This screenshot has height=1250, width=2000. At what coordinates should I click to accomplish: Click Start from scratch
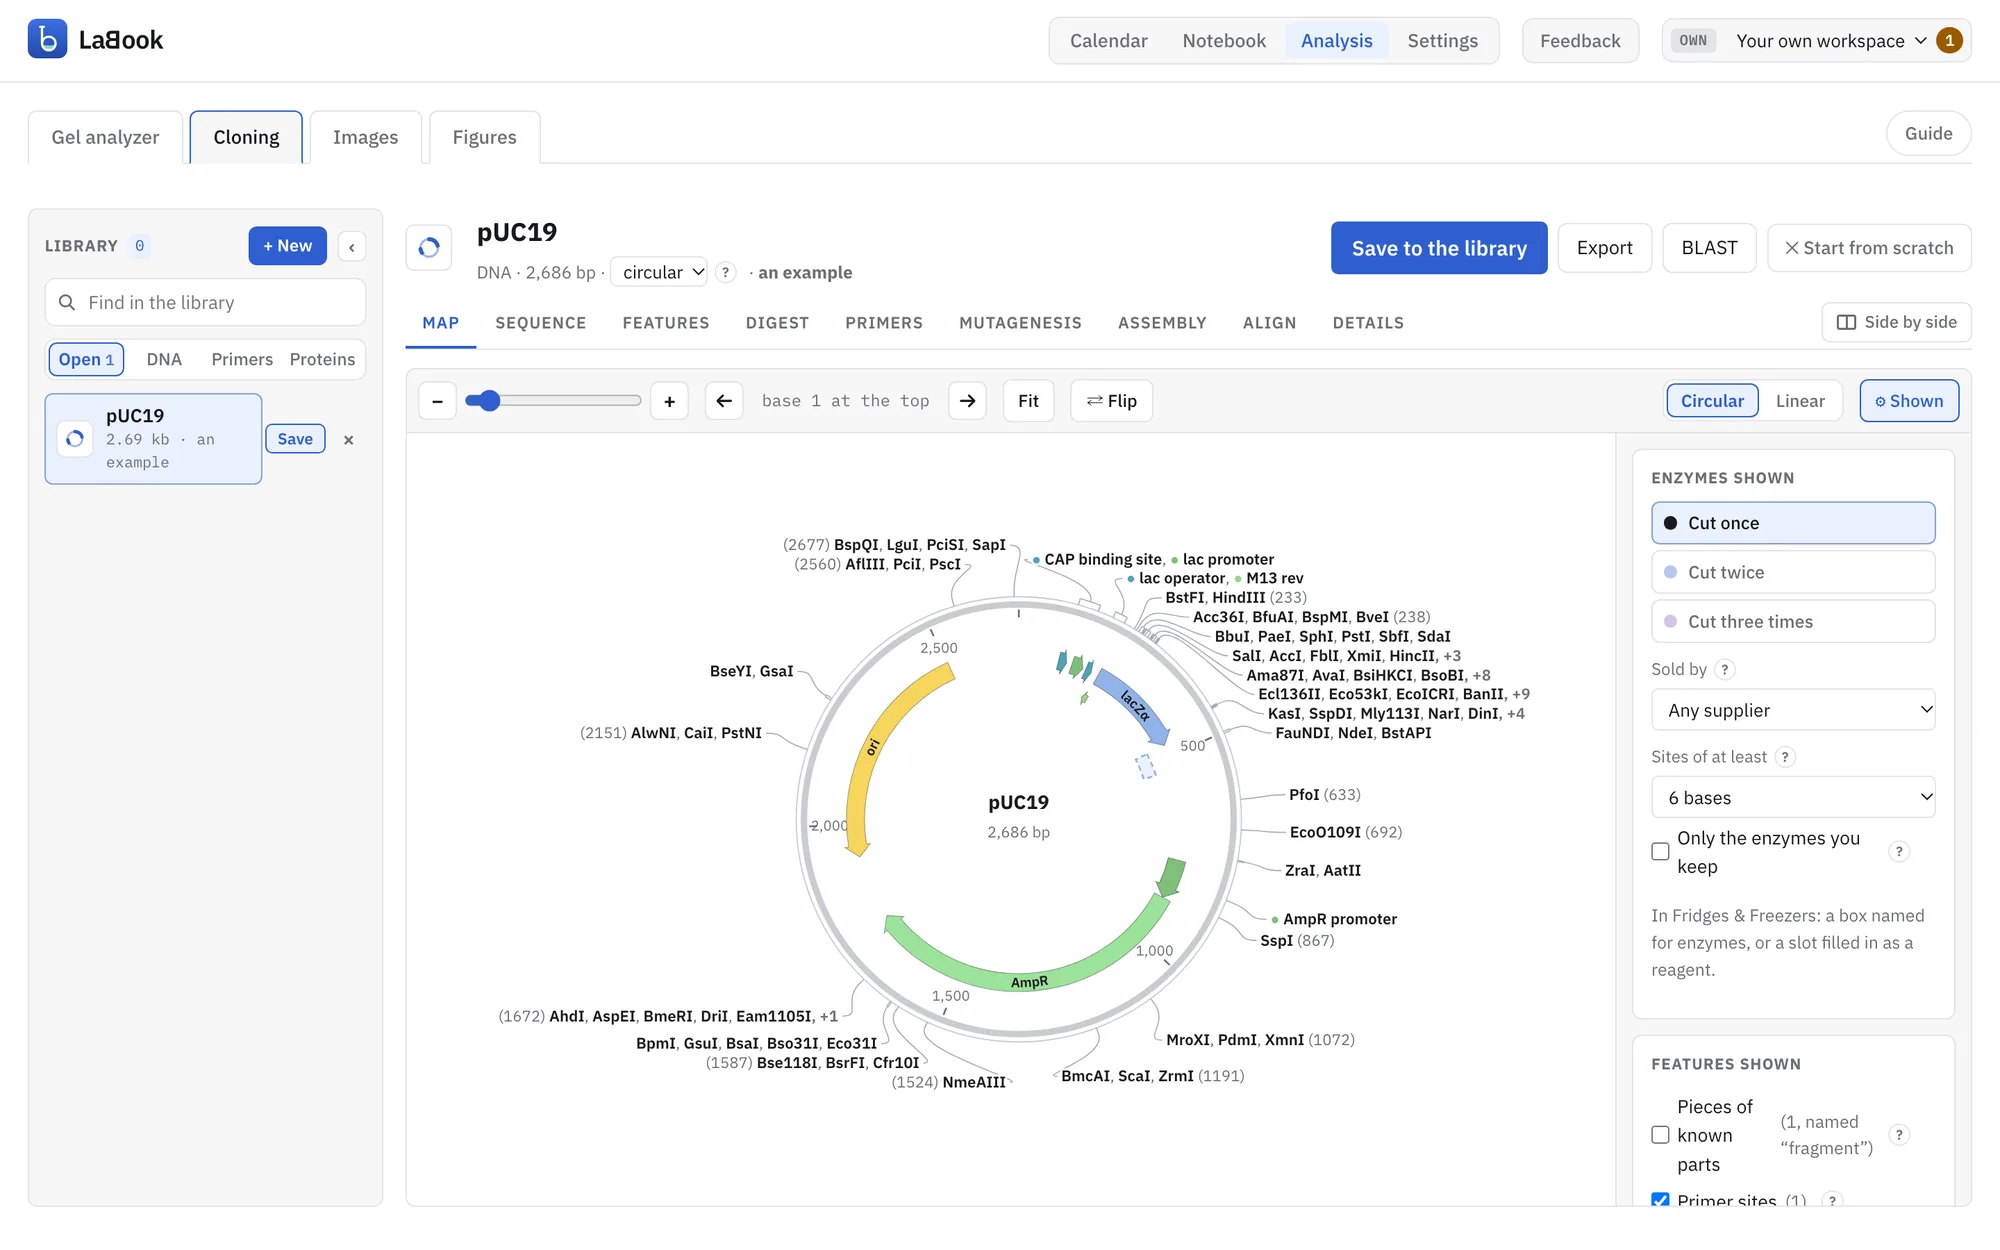click(1869, 248)
